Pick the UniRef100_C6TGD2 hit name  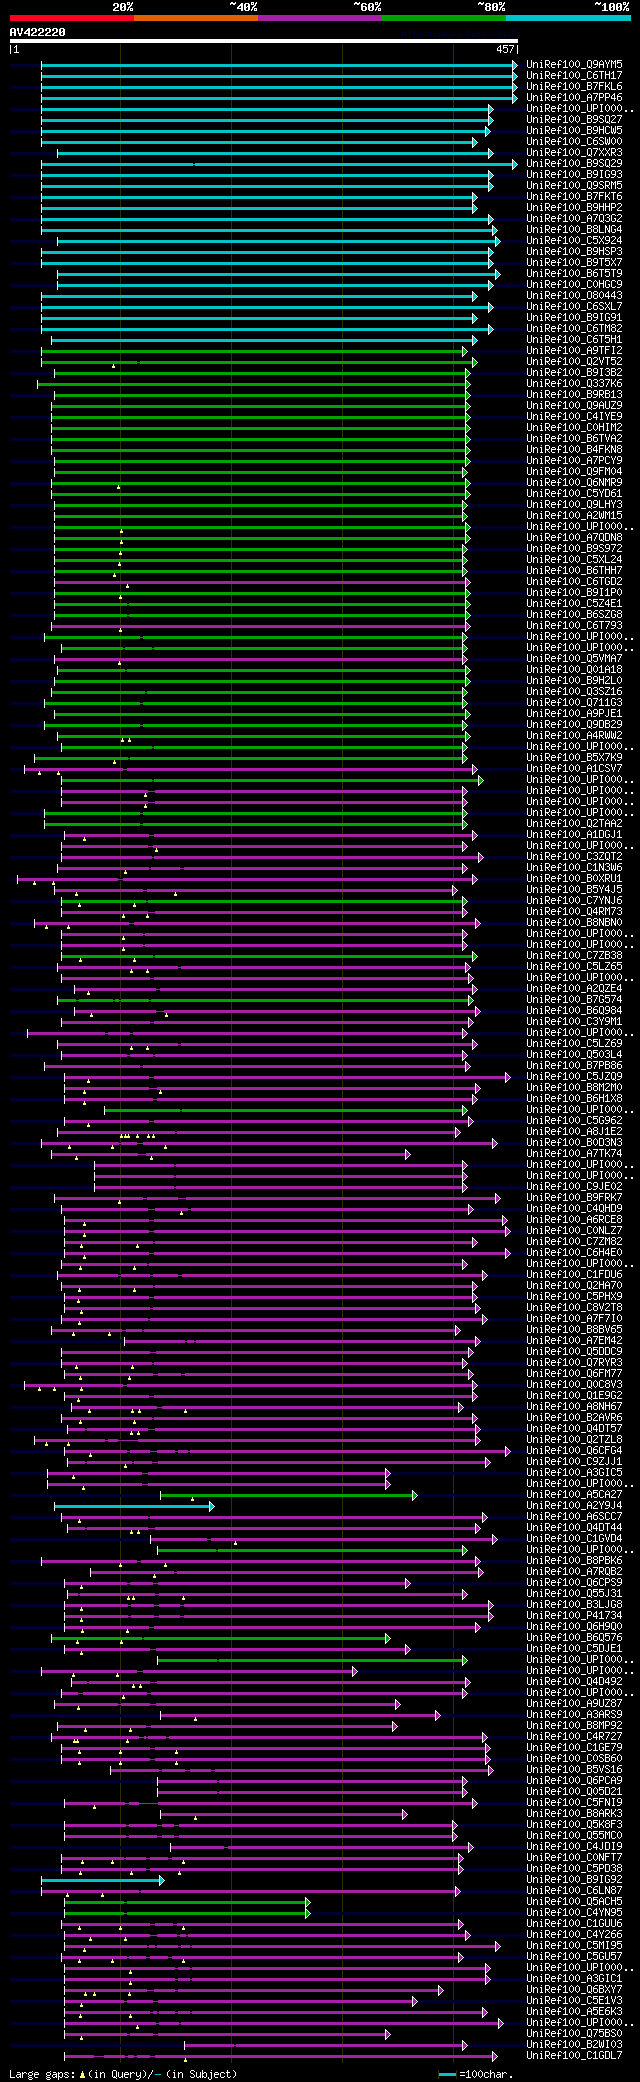point(574,581)
